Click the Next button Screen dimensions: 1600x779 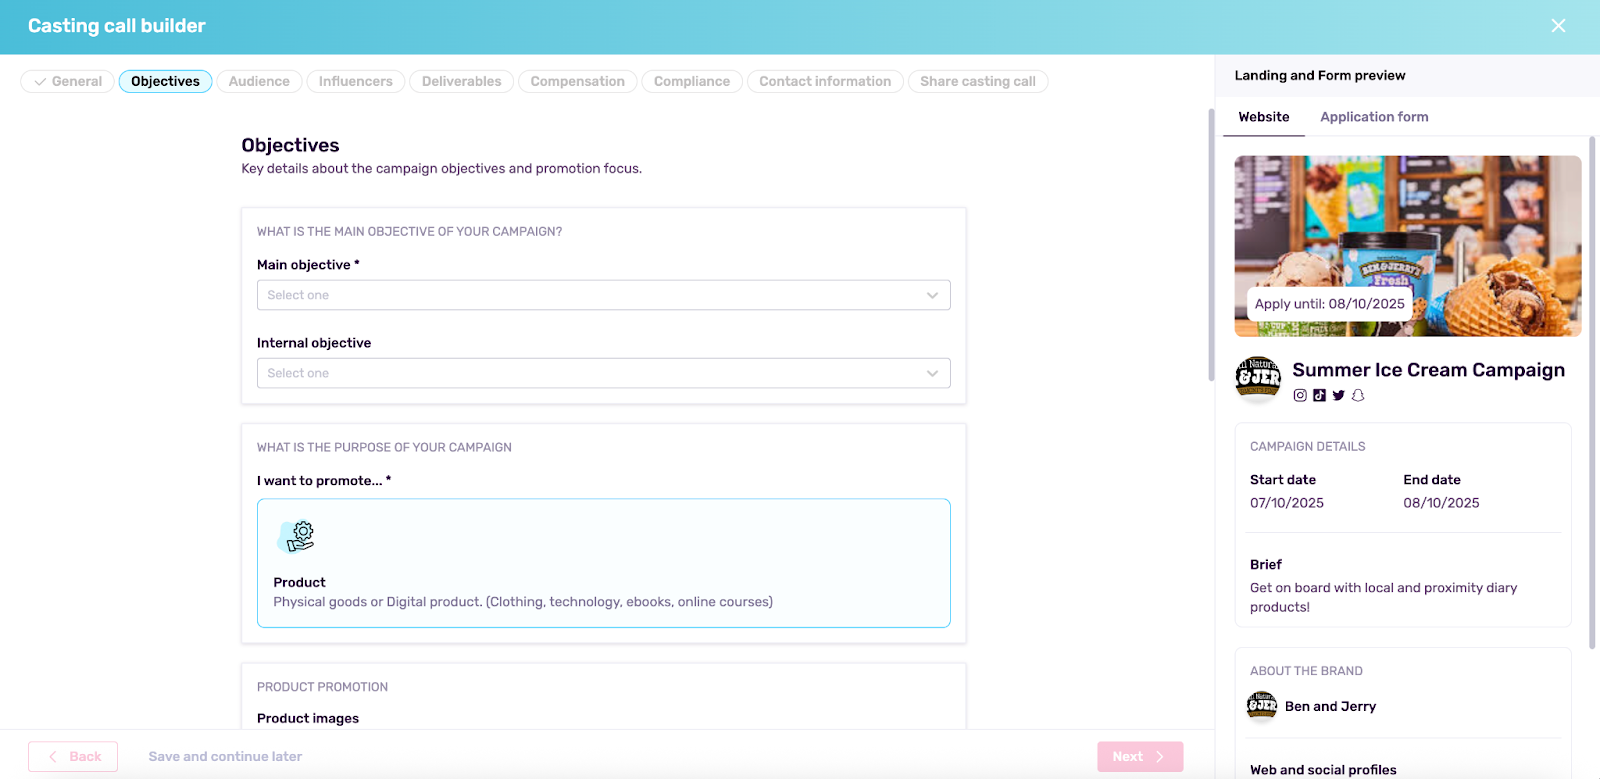pyautogui.click(x=1140, y=757)
